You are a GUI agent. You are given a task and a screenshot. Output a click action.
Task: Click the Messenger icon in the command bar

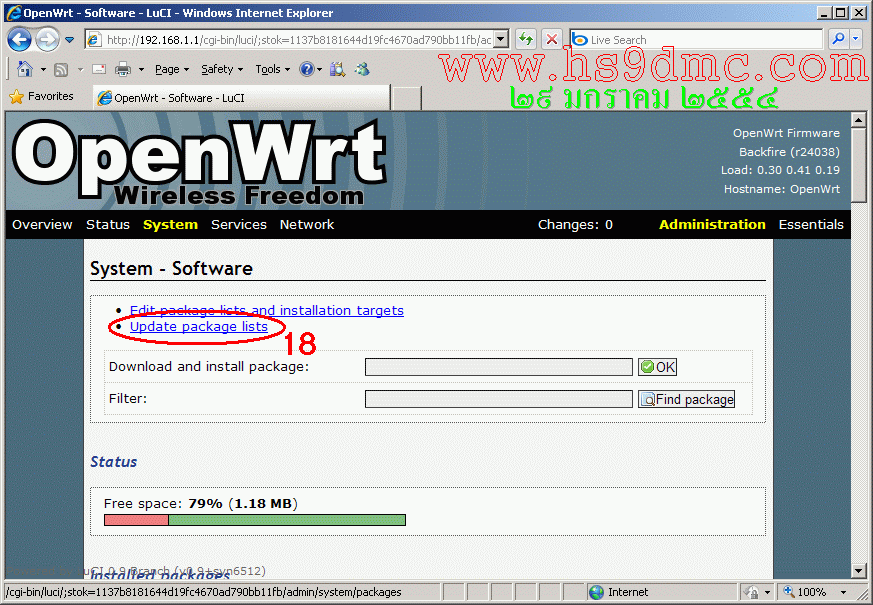[x=362, y=69]
